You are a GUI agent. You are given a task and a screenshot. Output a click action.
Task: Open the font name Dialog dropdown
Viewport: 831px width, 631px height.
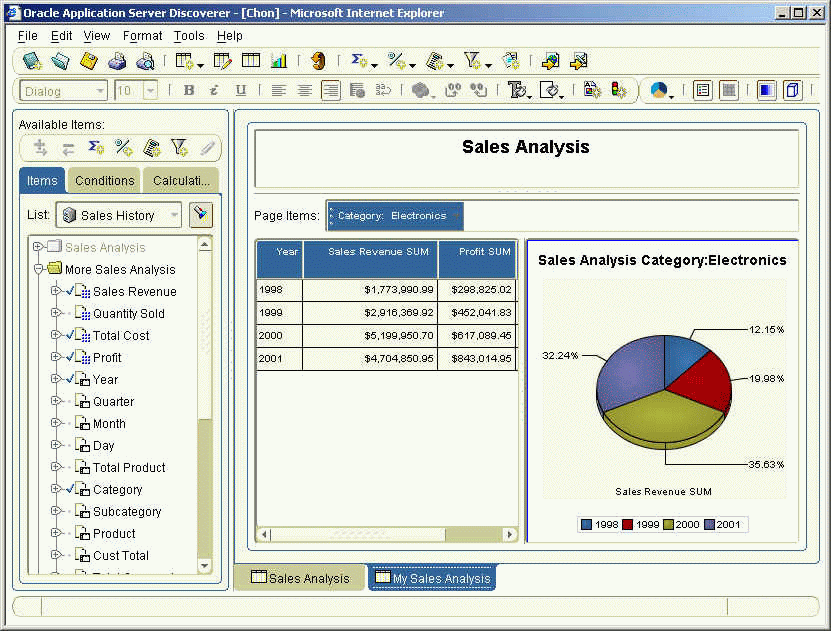point(100,91)
